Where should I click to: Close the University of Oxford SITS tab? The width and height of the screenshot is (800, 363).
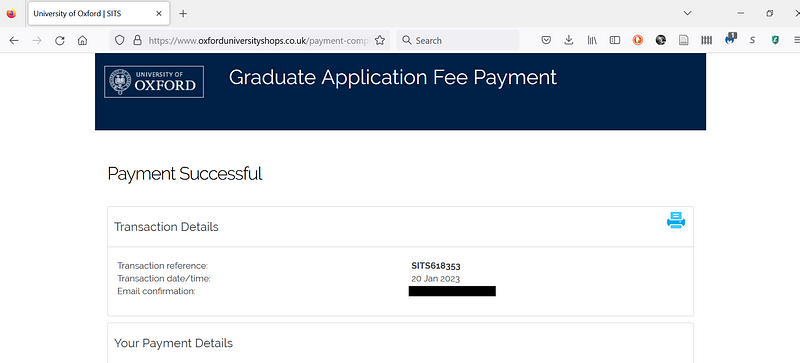point(159,14)
